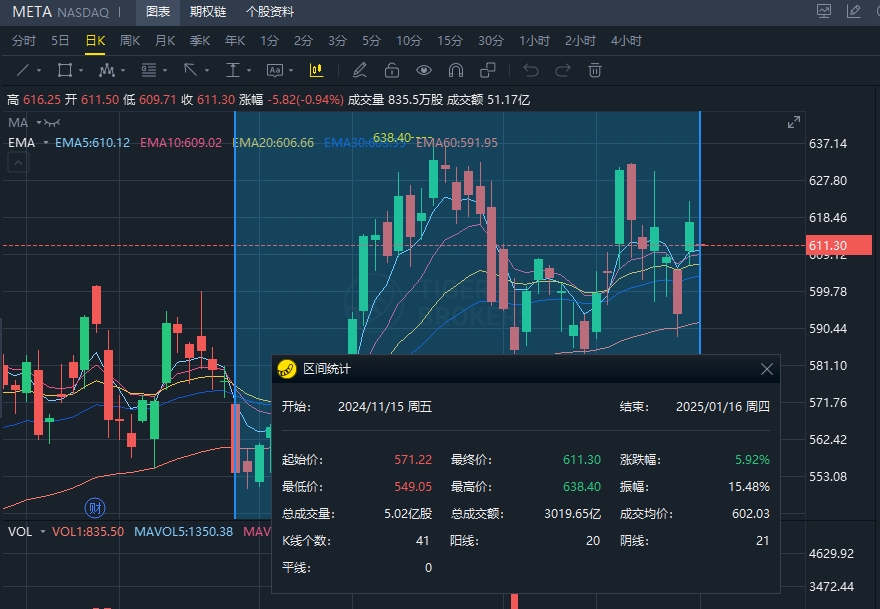Screen dimensions: 880x609
Task: Select the 1小时 timeframe
Action: pyautogui.click(x=534, y=40)
